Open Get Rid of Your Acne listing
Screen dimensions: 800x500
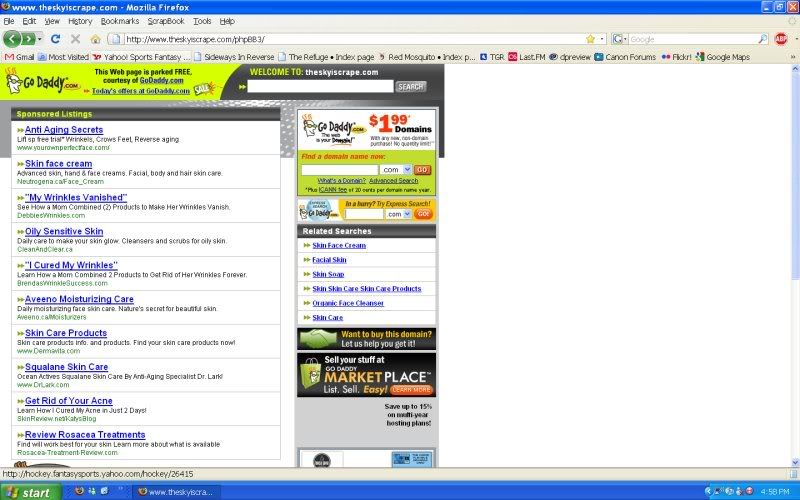pos(68,401)
